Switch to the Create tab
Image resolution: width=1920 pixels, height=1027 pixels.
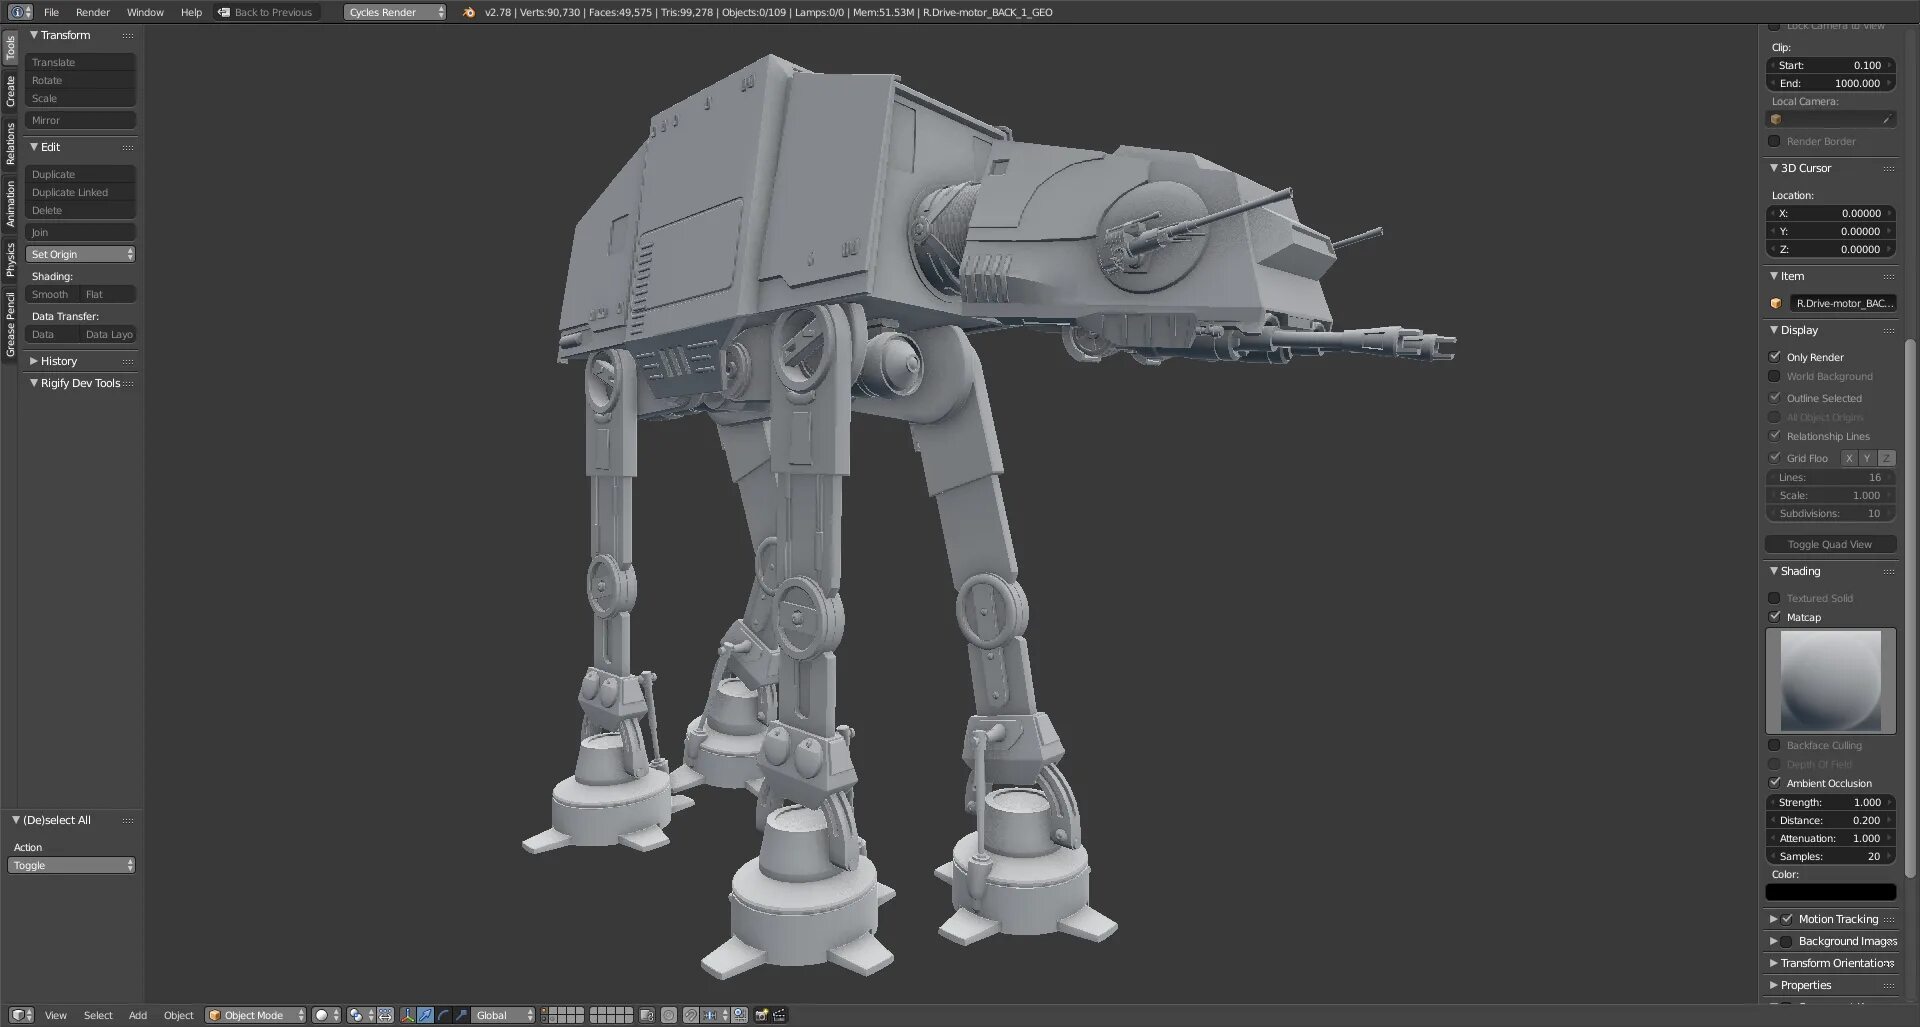pos(10,90)
